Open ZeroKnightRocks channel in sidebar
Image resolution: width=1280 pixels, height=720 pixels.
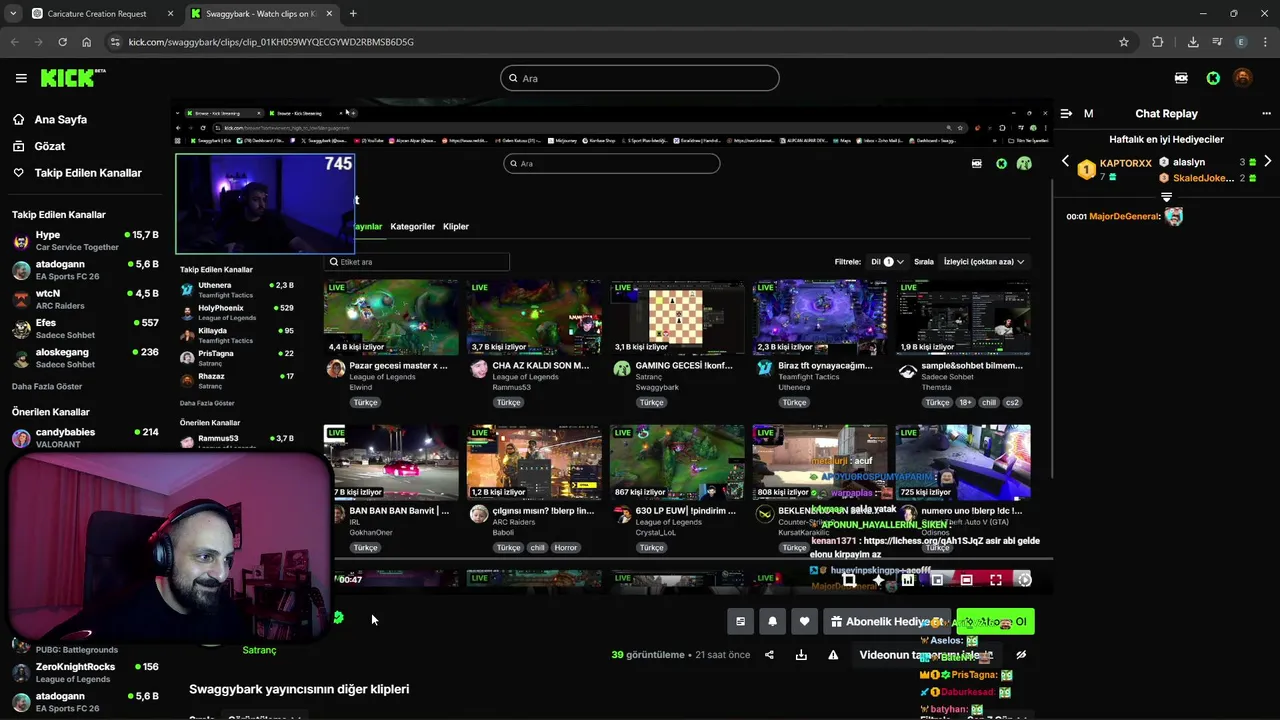(85, 672)
